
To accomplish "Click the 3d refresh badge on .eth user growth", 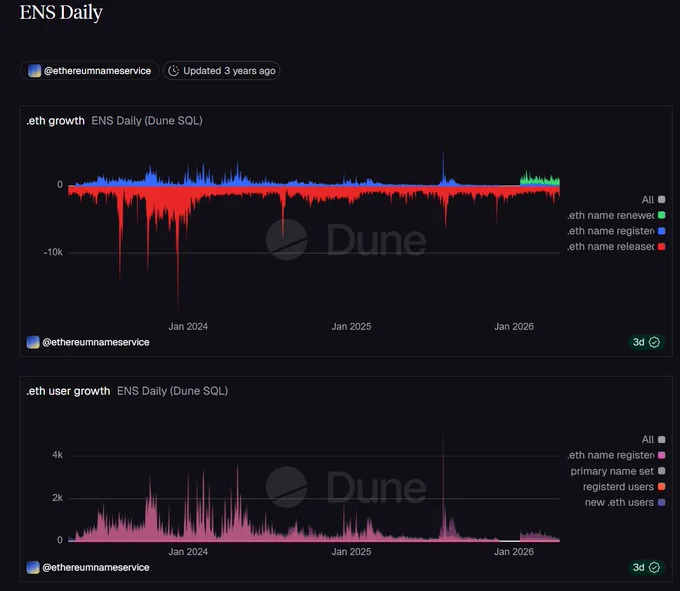I will 646,567.
